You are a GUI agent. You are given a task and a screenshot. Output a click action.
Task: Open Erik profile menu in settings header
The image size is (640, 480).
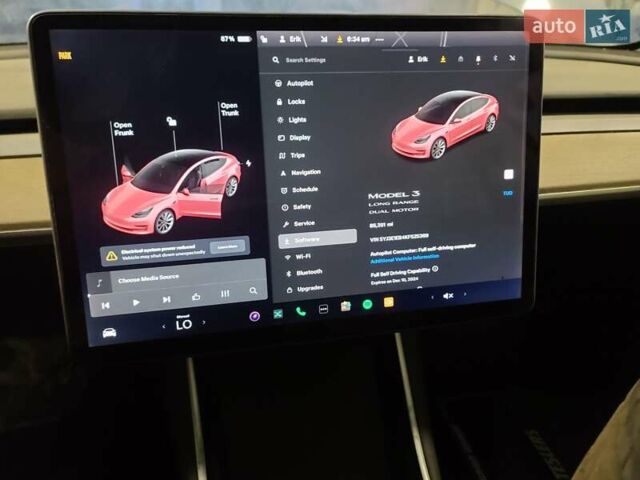click(417, 60)
